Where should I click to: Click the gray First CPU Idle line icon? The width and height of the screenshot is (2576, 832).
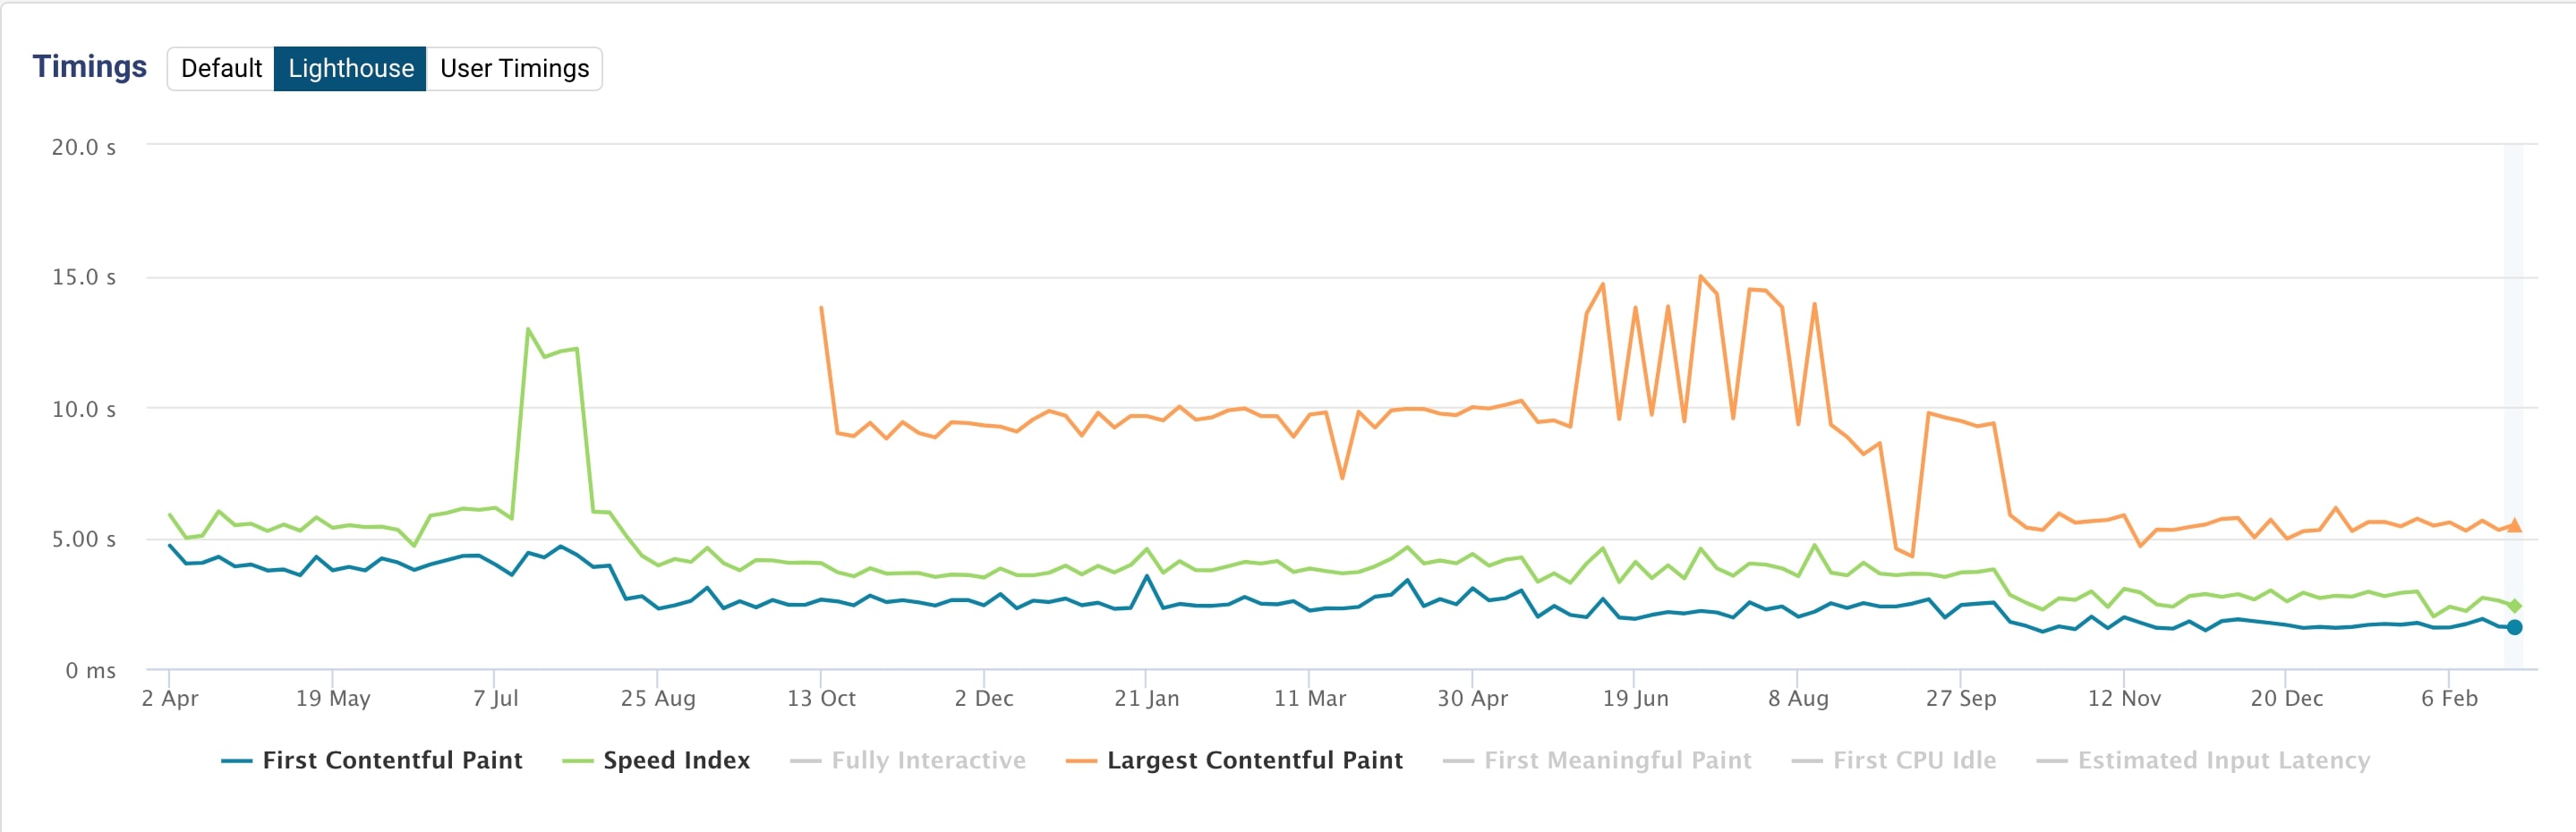pos(1807,760)
